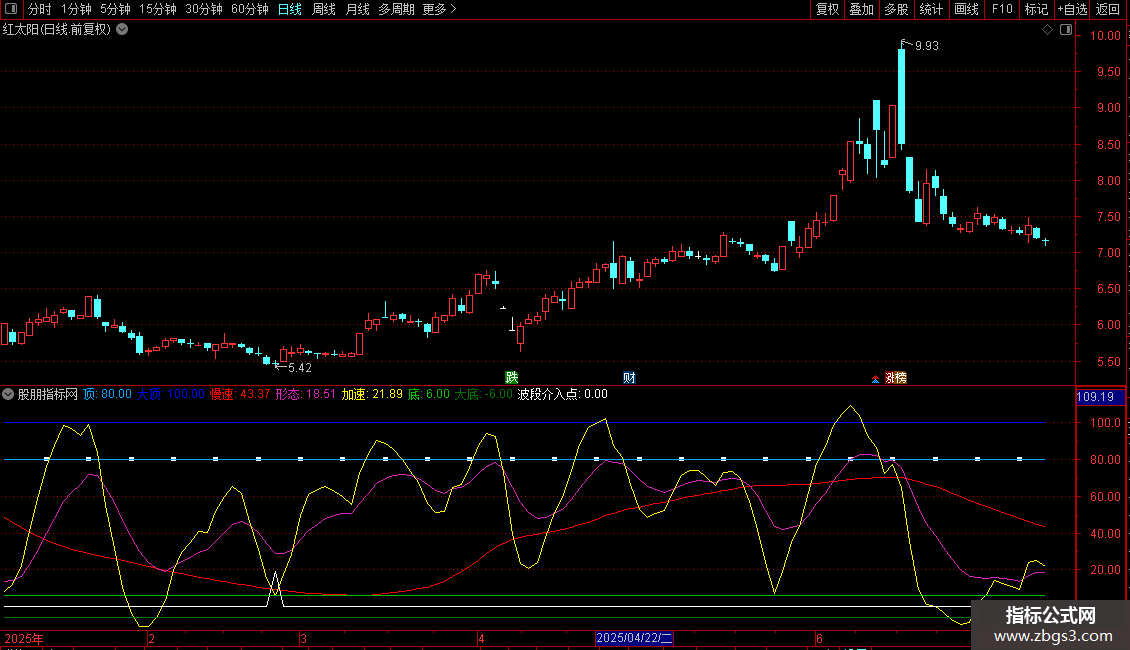Click the 涨榜 marker below the chart
The image size is (1130, 650).
coord(895,378)
